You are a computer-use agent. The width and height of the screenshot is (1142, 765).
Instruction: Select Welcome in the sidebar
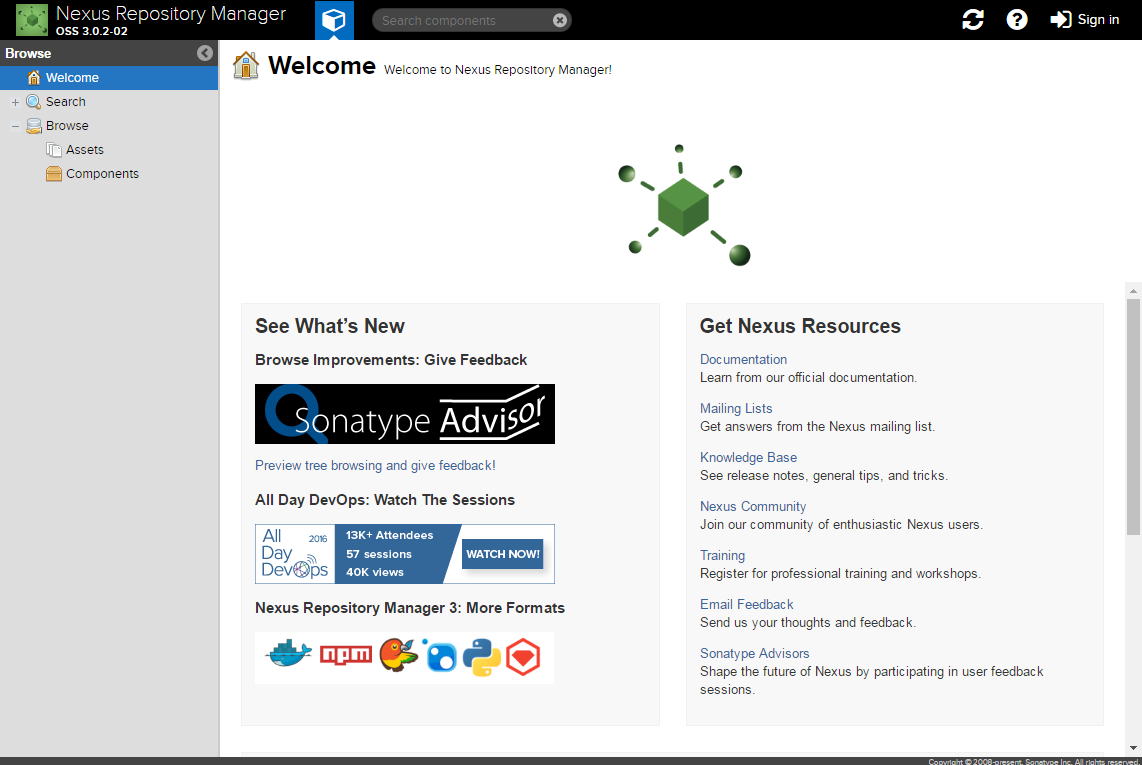point(109,78)
